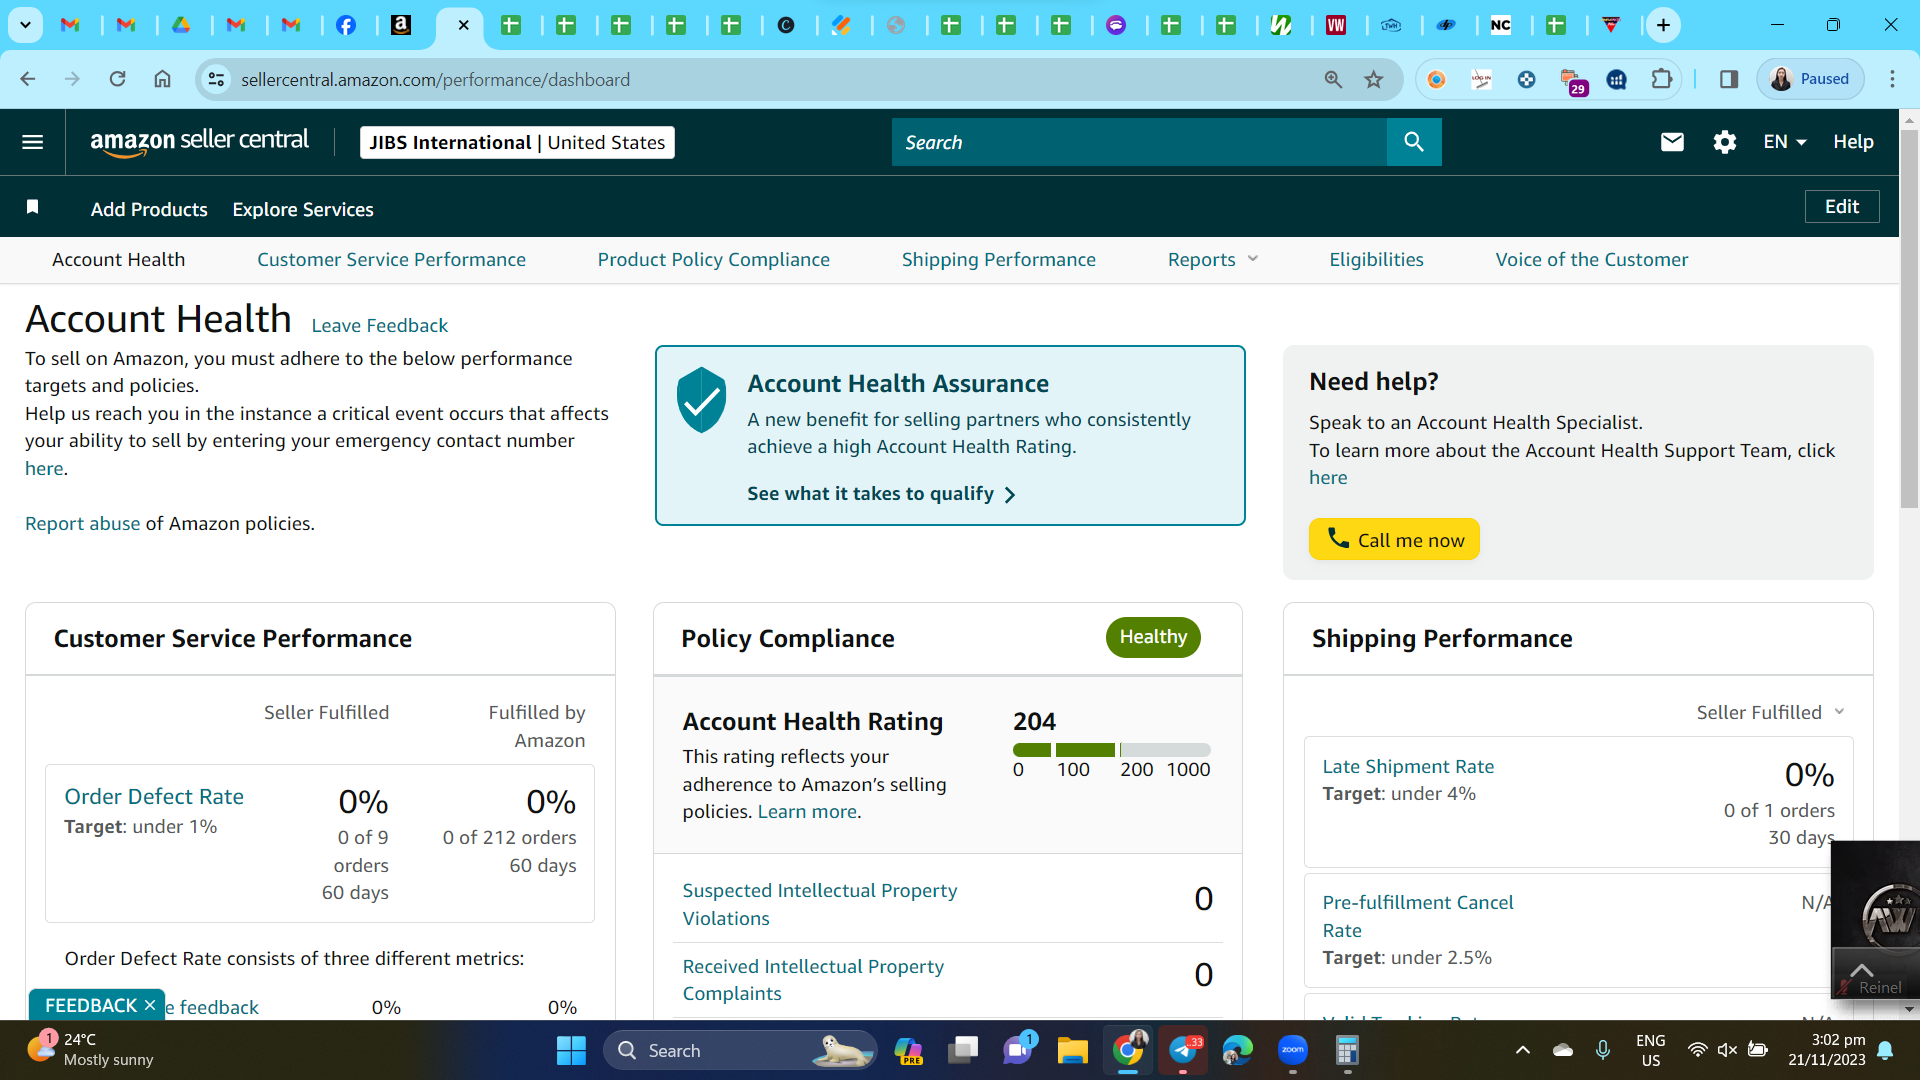Open the Chrome side panel
The height and width of the screenshot is (1080, 1920).
click(1729, 79)
